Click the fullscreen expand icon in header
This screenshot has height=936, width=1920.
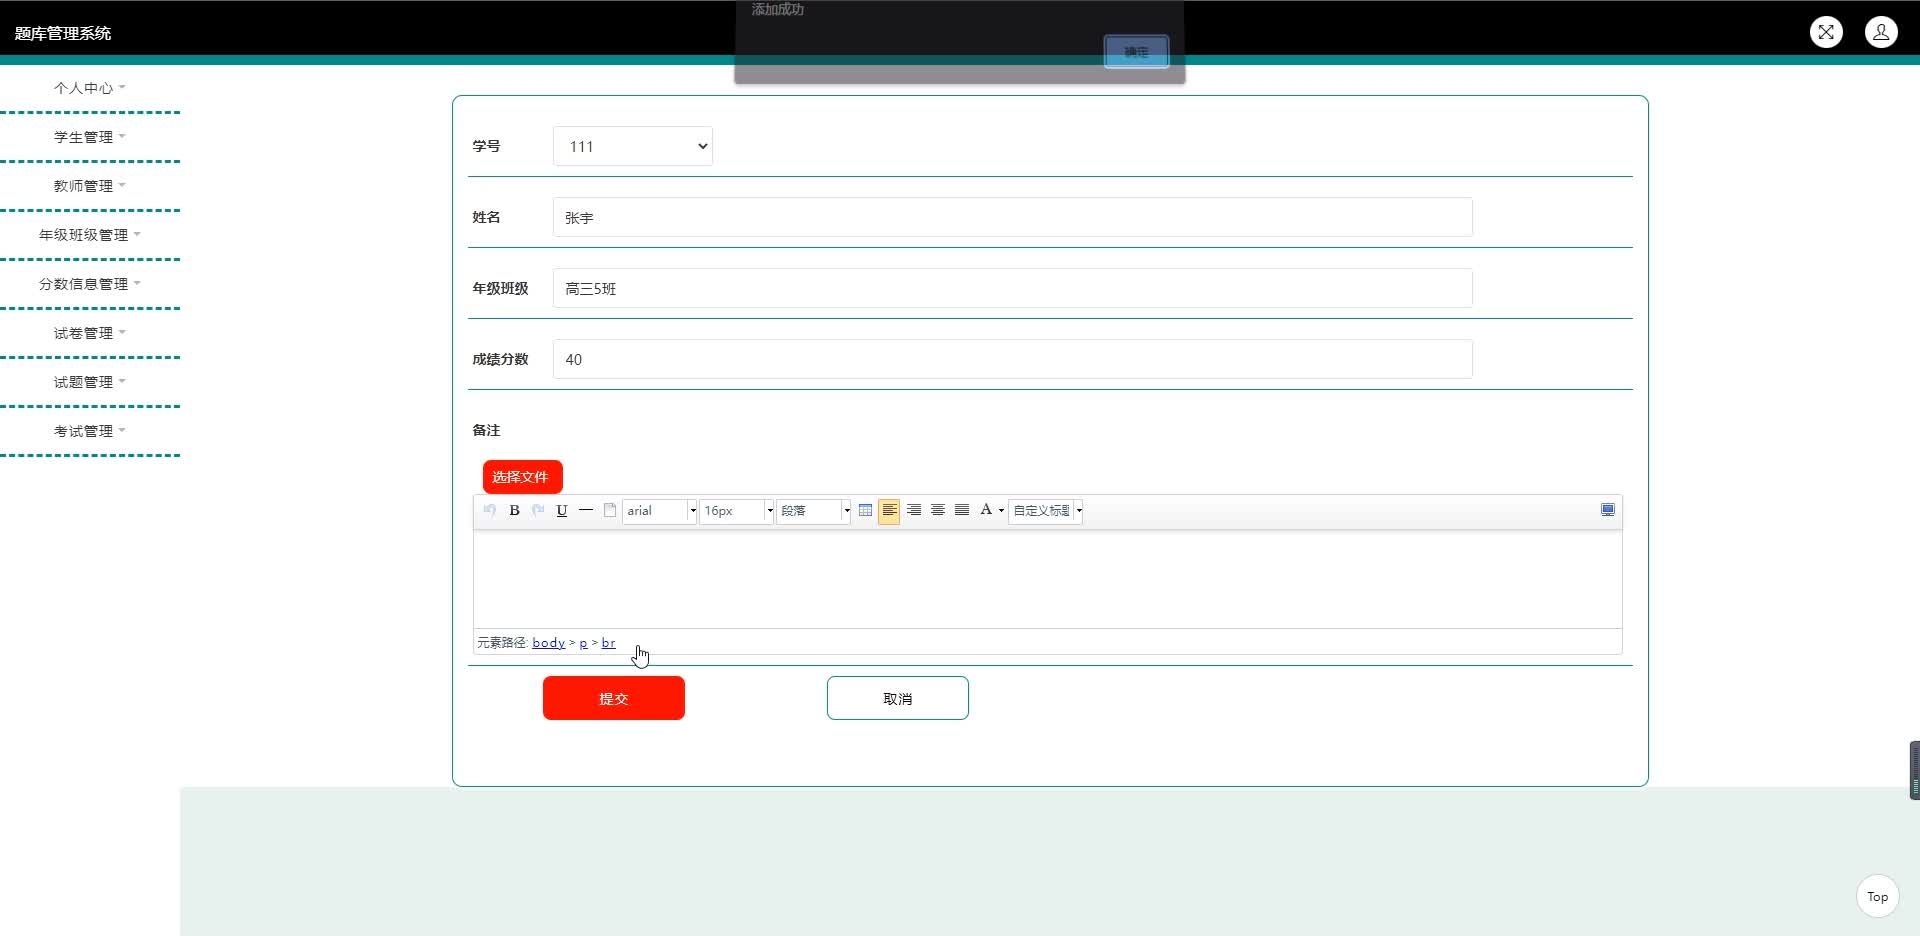coord(1826,32)
